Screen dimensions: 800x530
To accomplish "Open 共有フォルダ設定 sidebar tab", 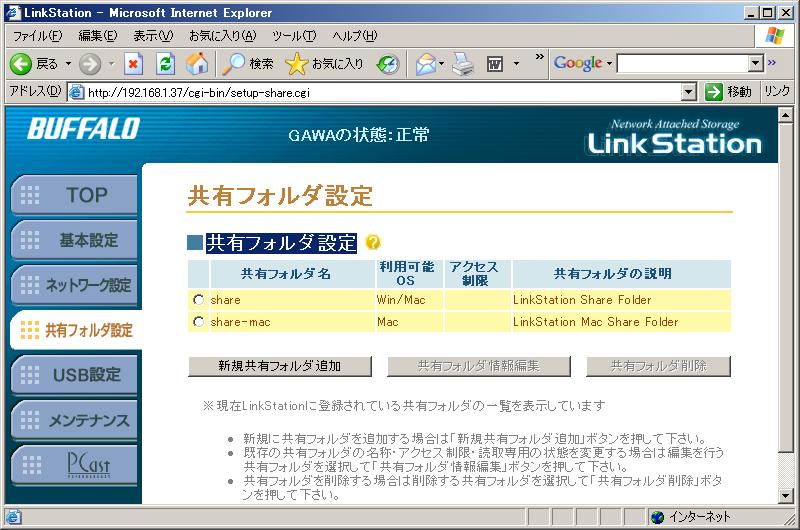I will tap(76, 330).
